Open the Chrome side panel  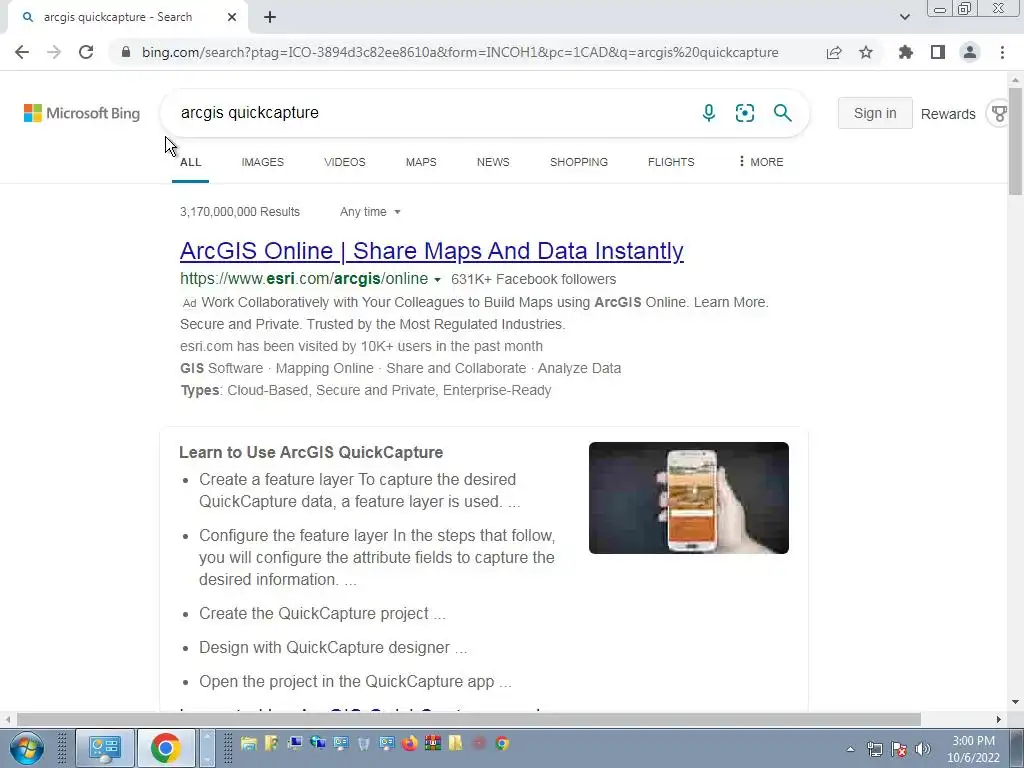click(x=938, y=52)
